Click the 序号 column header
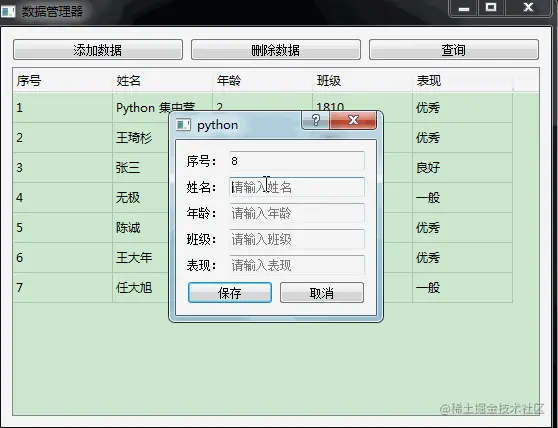Image resolution: width=558 pixels, height=428 pixels. [63, 81]
